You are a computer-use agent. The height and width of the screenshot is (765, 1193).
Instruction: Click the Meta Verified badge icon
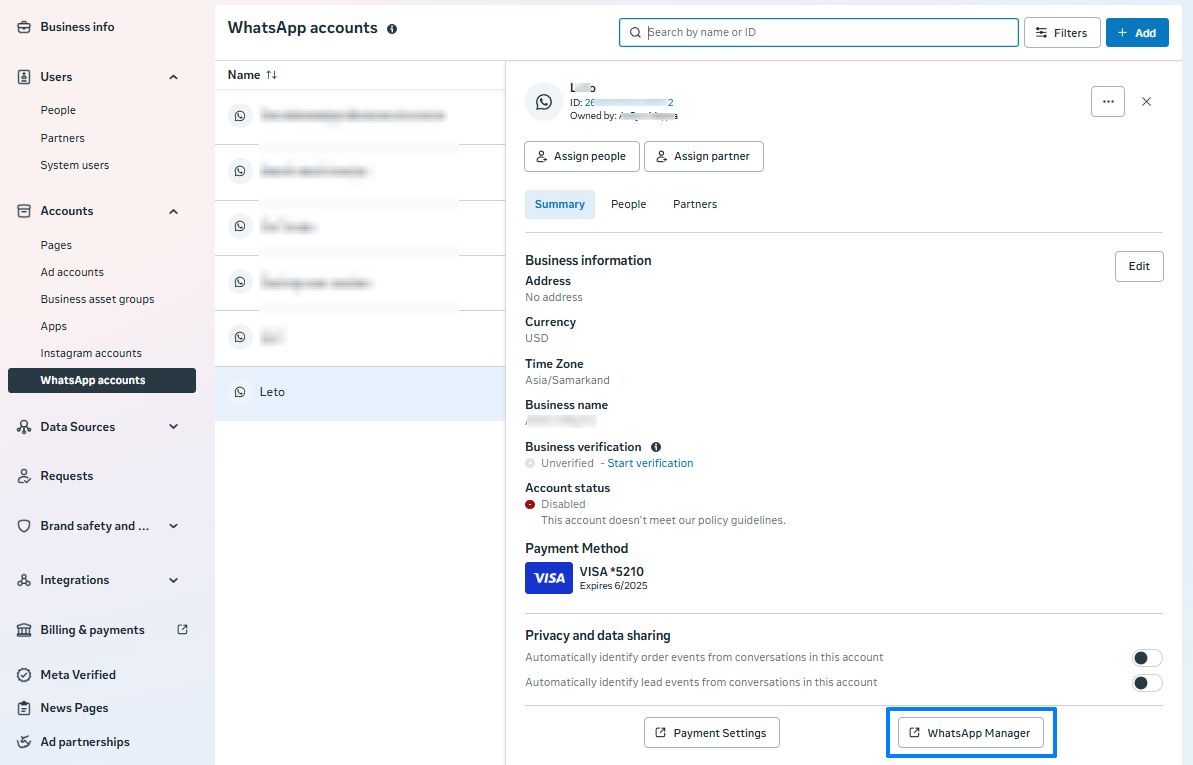pyautogui.click(x=24, y=675)
